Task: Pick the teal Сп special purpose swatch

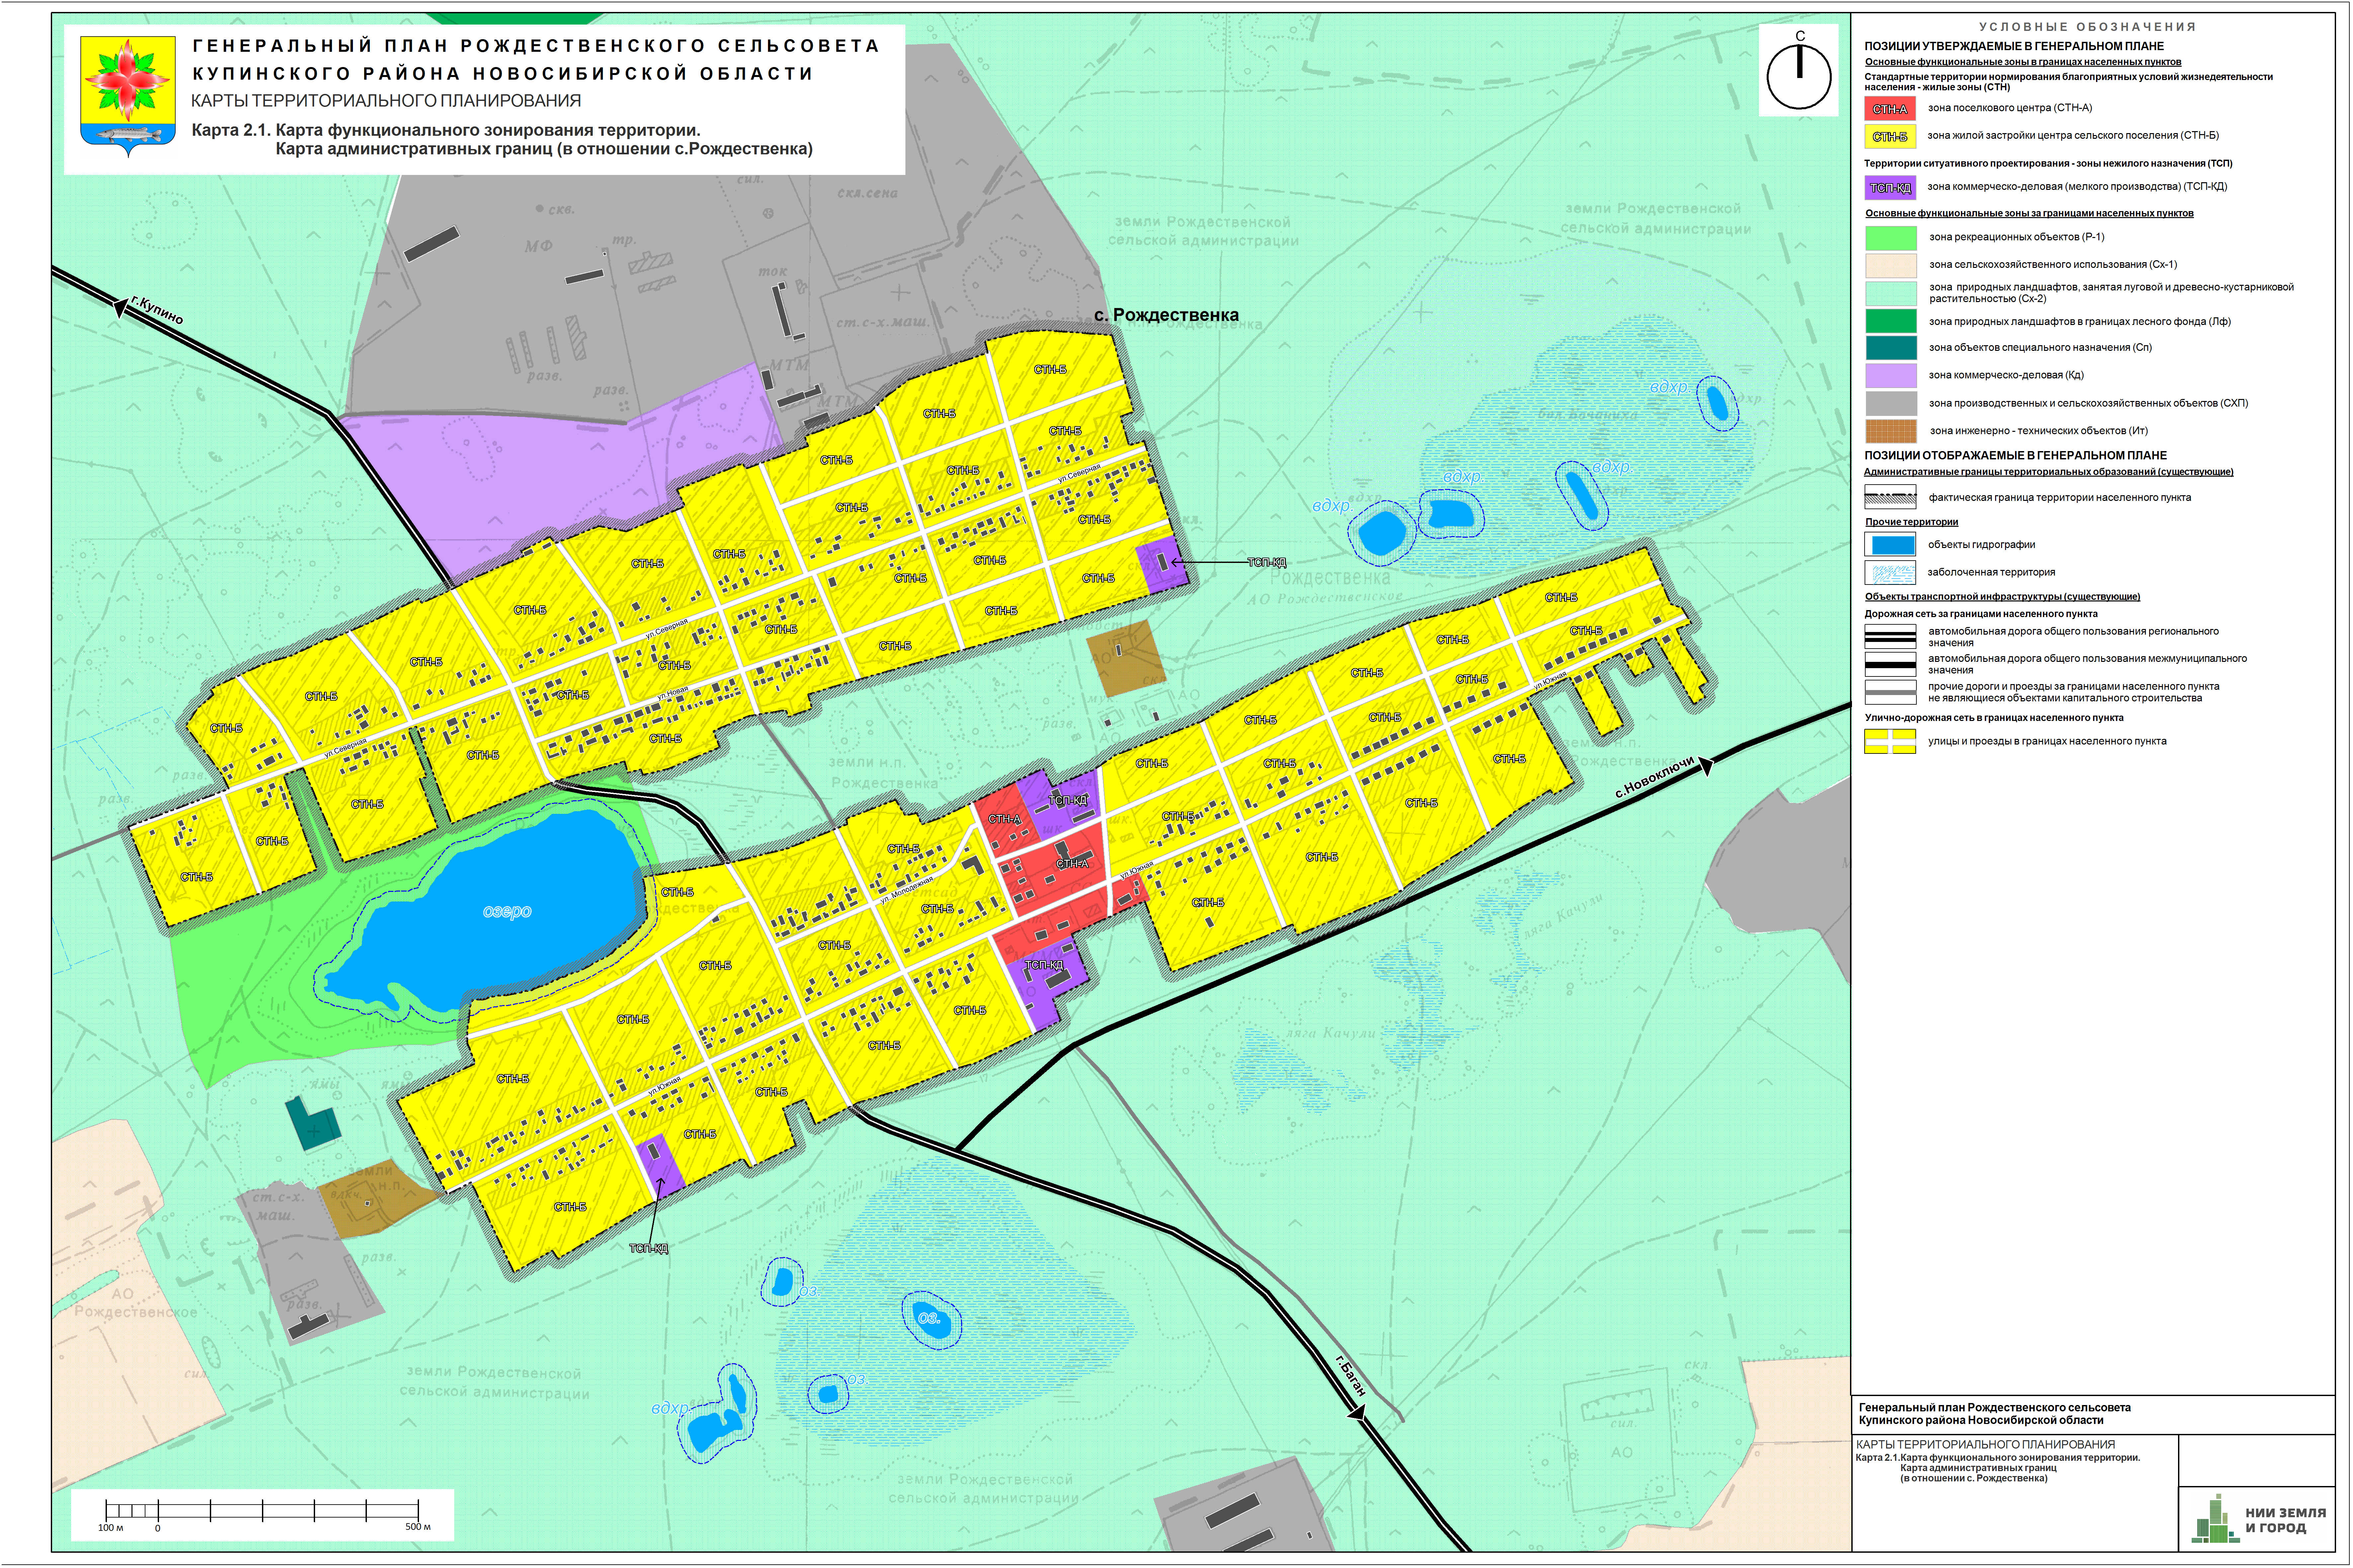Action: 1891,348
